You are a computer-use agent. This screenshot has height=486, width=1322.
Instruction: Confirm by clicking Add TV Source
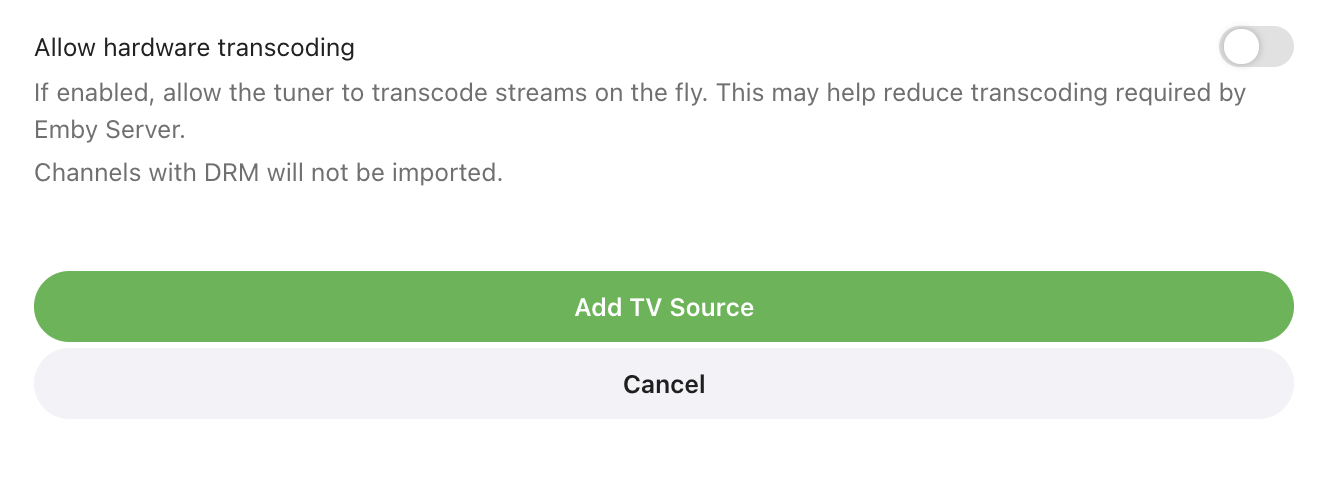[663, 307]
